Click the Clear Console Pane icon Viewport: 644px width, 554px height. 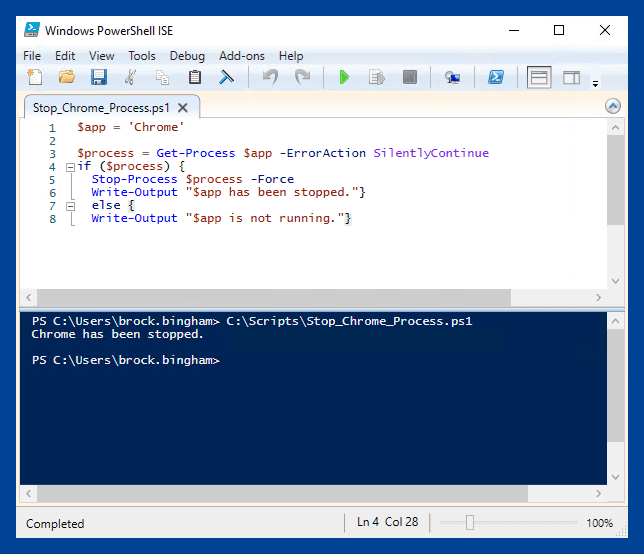(x=226, y=77)
